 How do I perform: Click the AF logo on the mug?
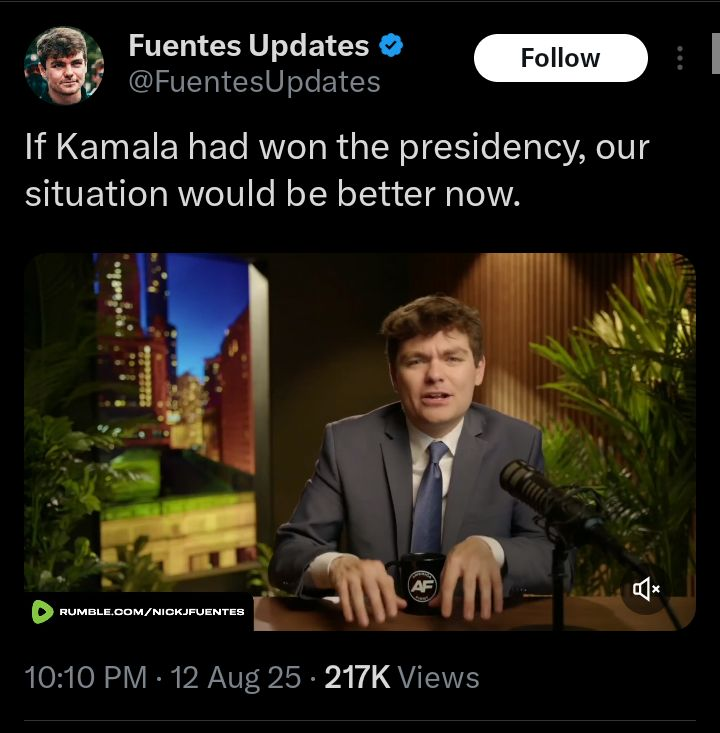point(420,586)
